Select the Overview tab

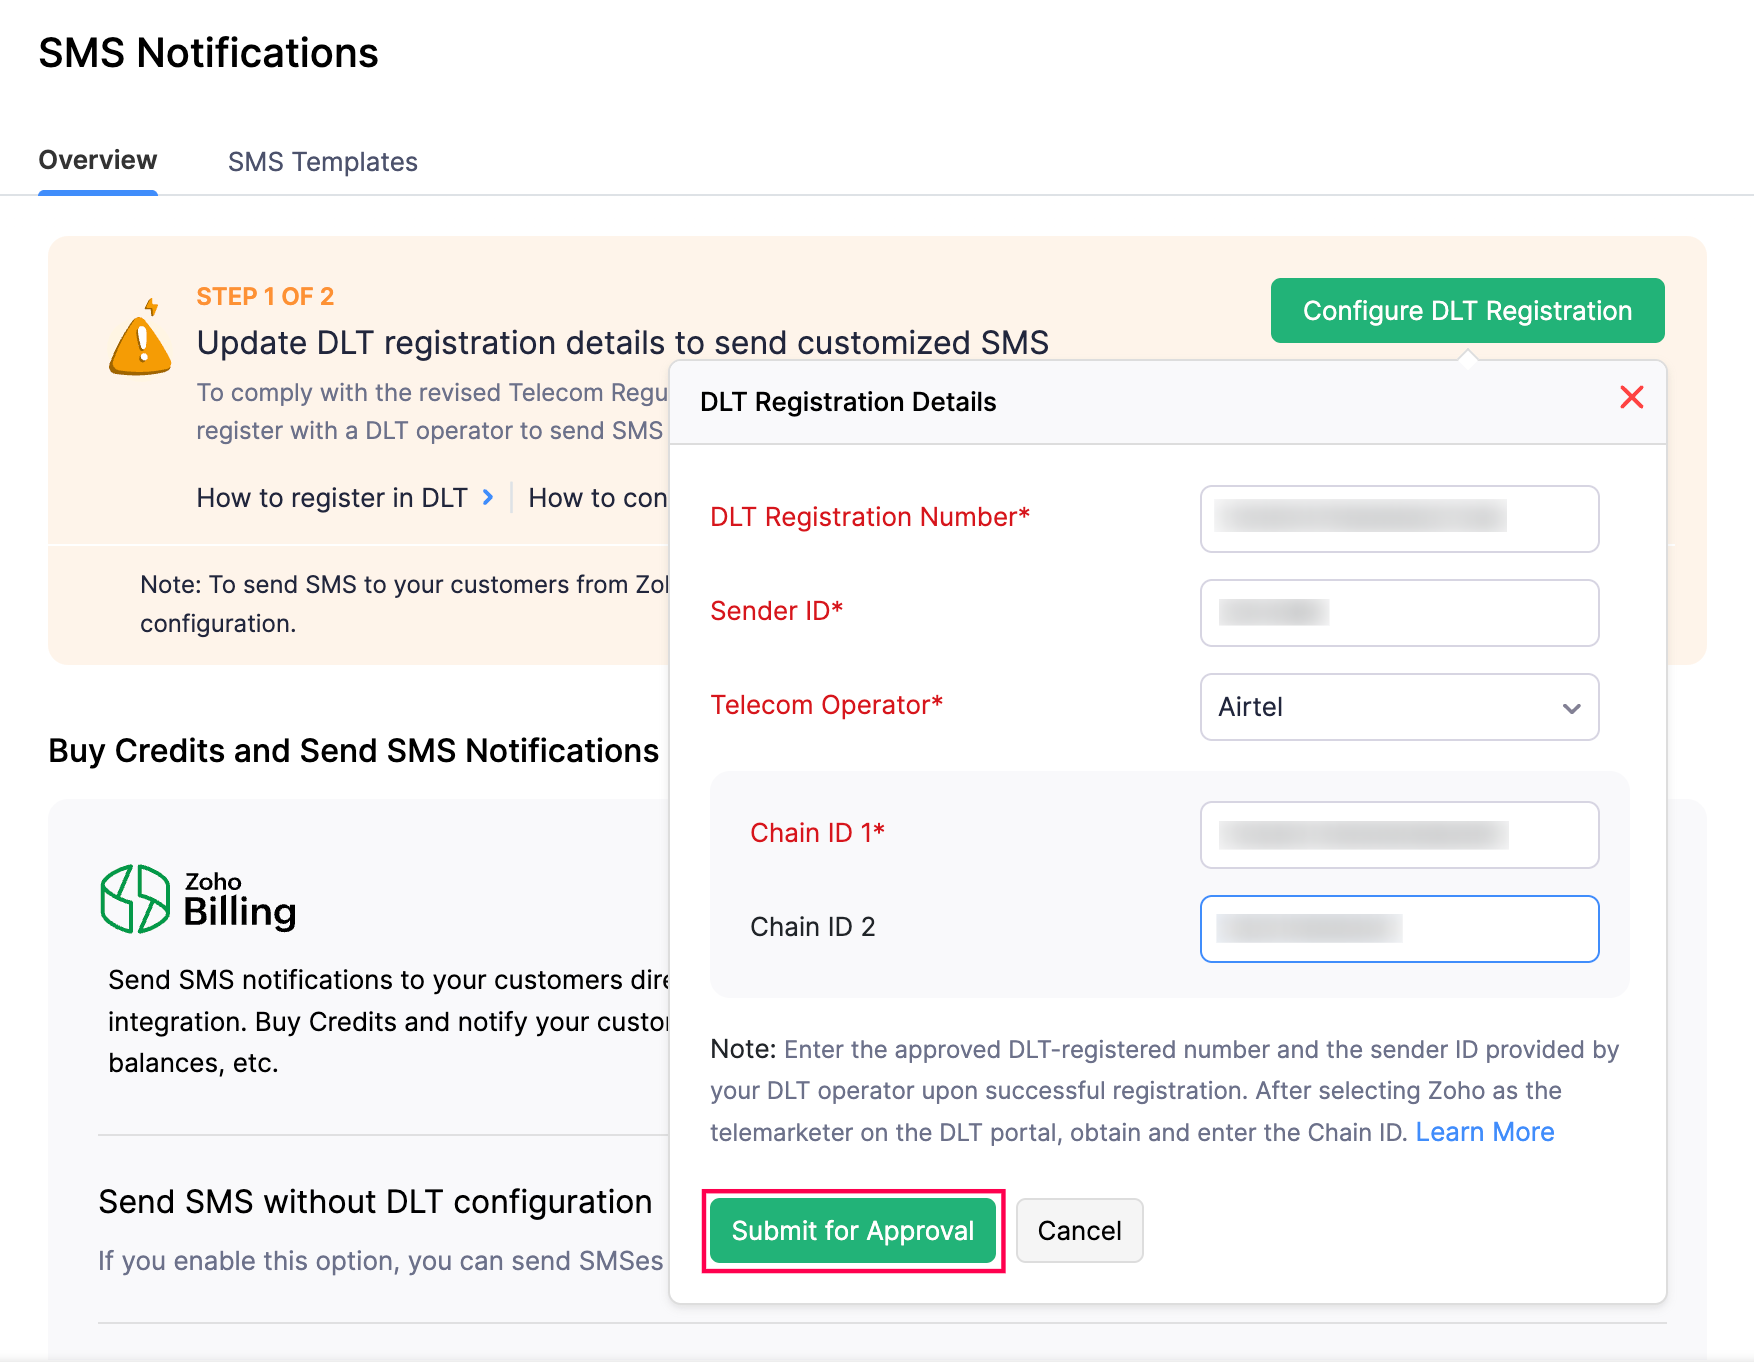[x=97, y=159]
